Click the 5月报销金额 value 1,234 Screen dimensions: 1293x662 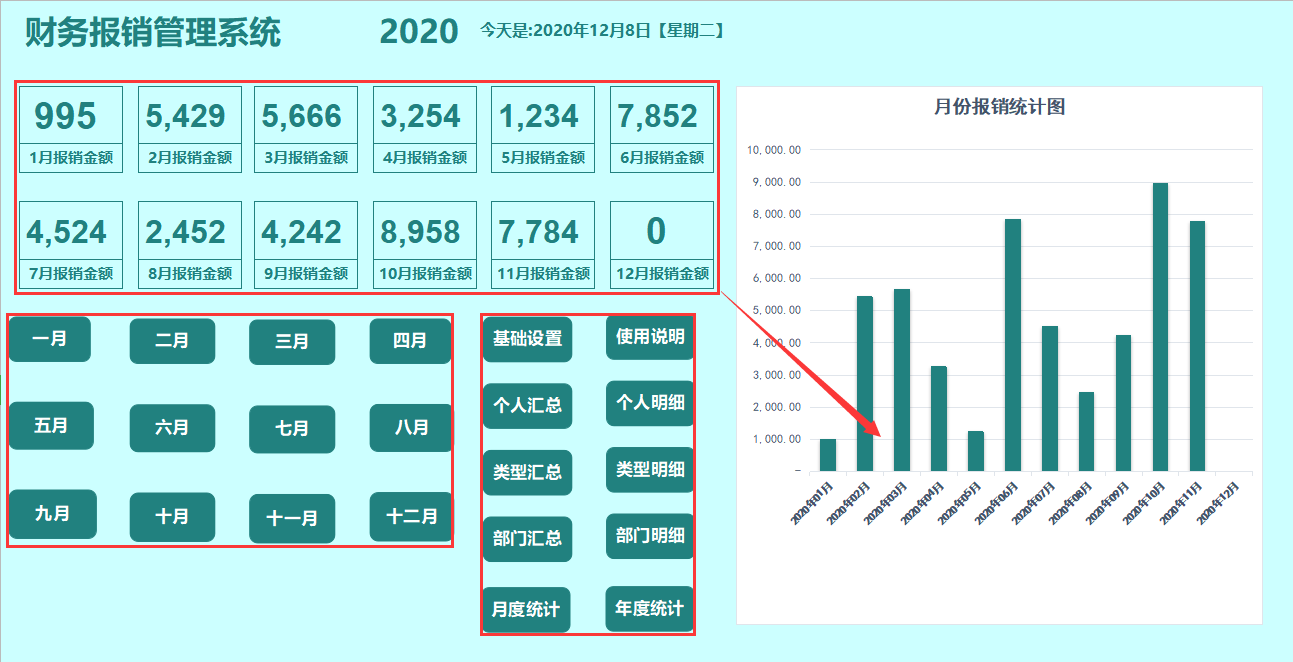(x=539, y=116)
